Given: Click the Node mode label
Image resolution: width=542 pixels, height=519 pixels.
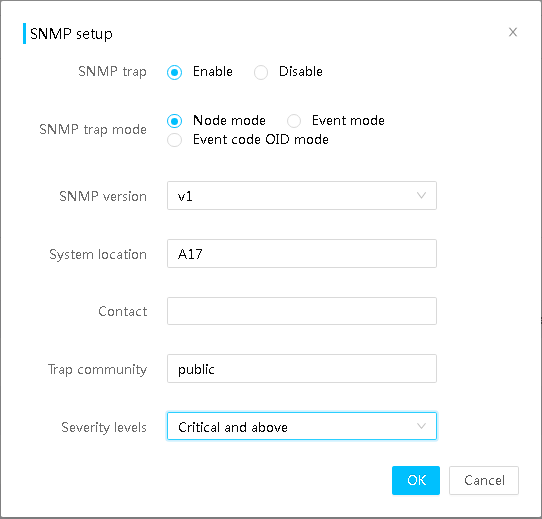Looking at the screenshot, I should (x=229, y=120).
